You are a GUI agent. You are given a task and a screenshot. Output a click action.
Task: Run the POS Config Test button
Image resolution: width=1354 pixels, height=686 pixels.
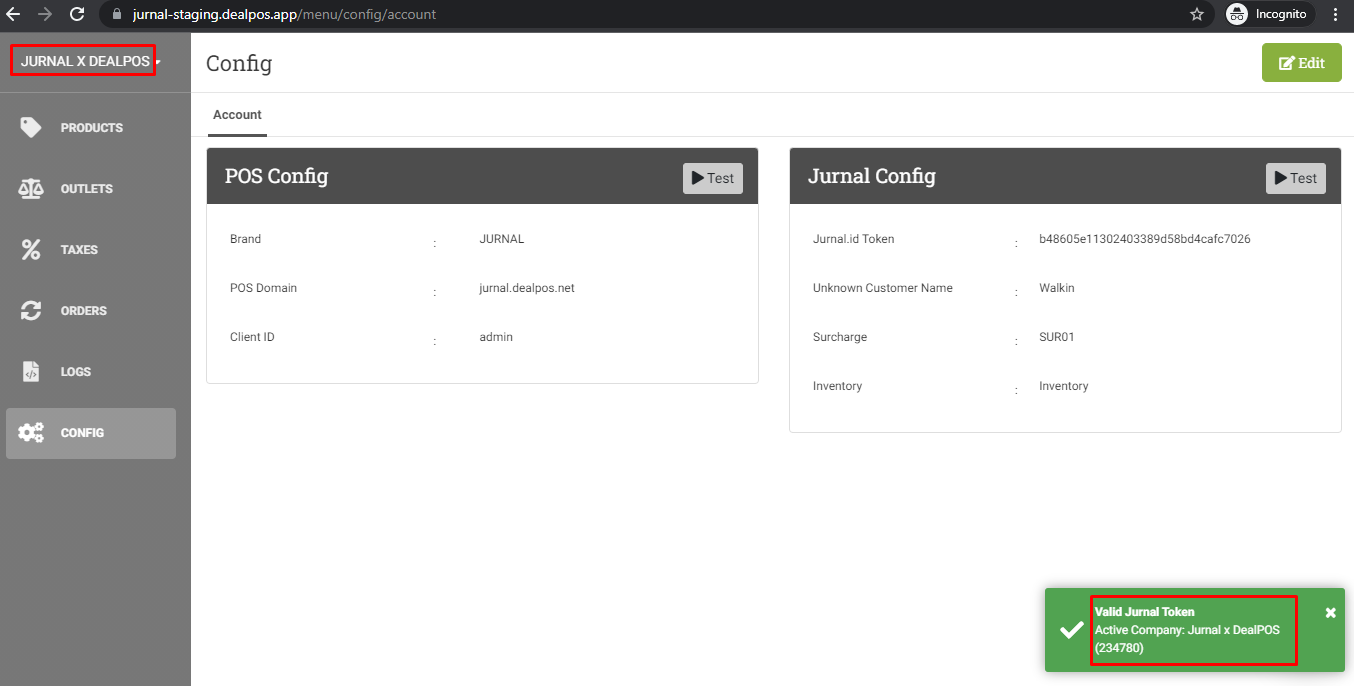(712, 178)
